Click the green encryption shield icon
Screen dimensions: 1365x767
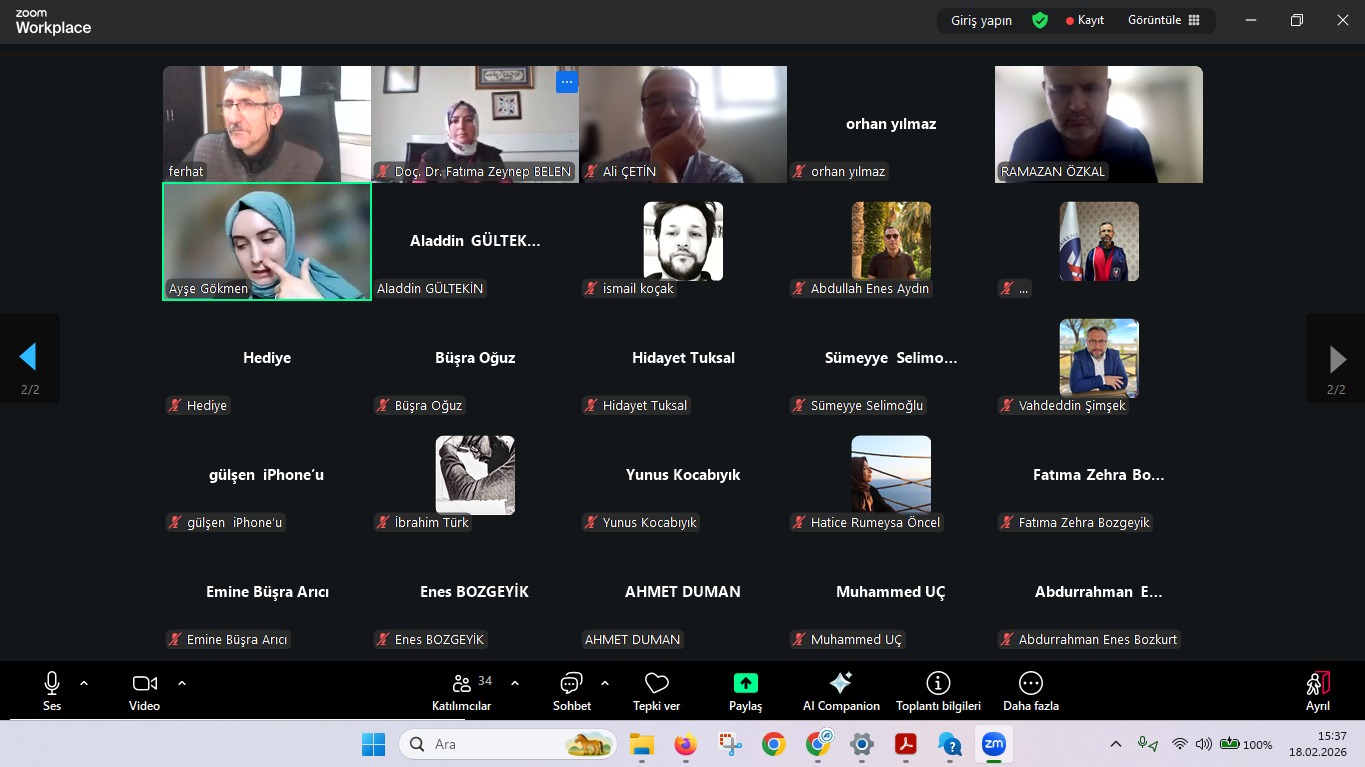coord(1040,20)
